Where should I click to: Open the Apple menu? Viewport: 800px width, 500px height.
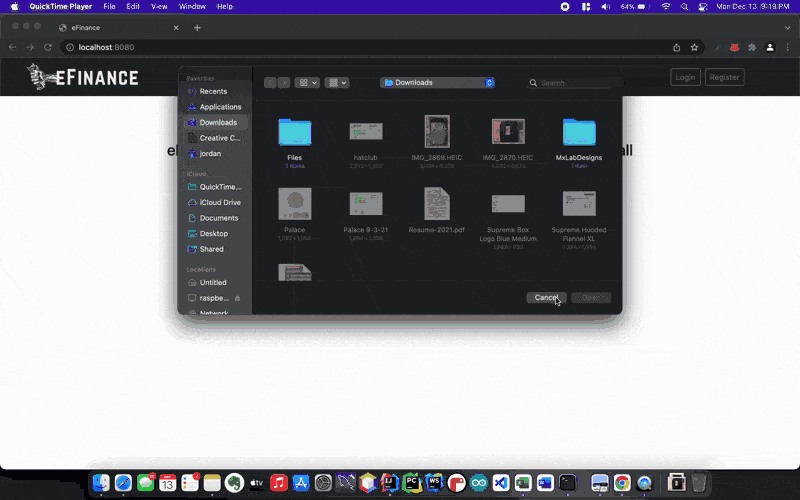(x=14, y=7)
